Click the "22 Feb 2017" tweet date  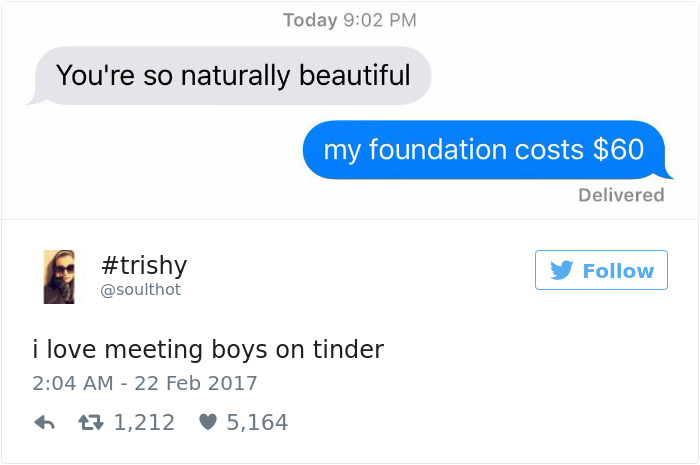pyautogui.click(x=199, y=383)
